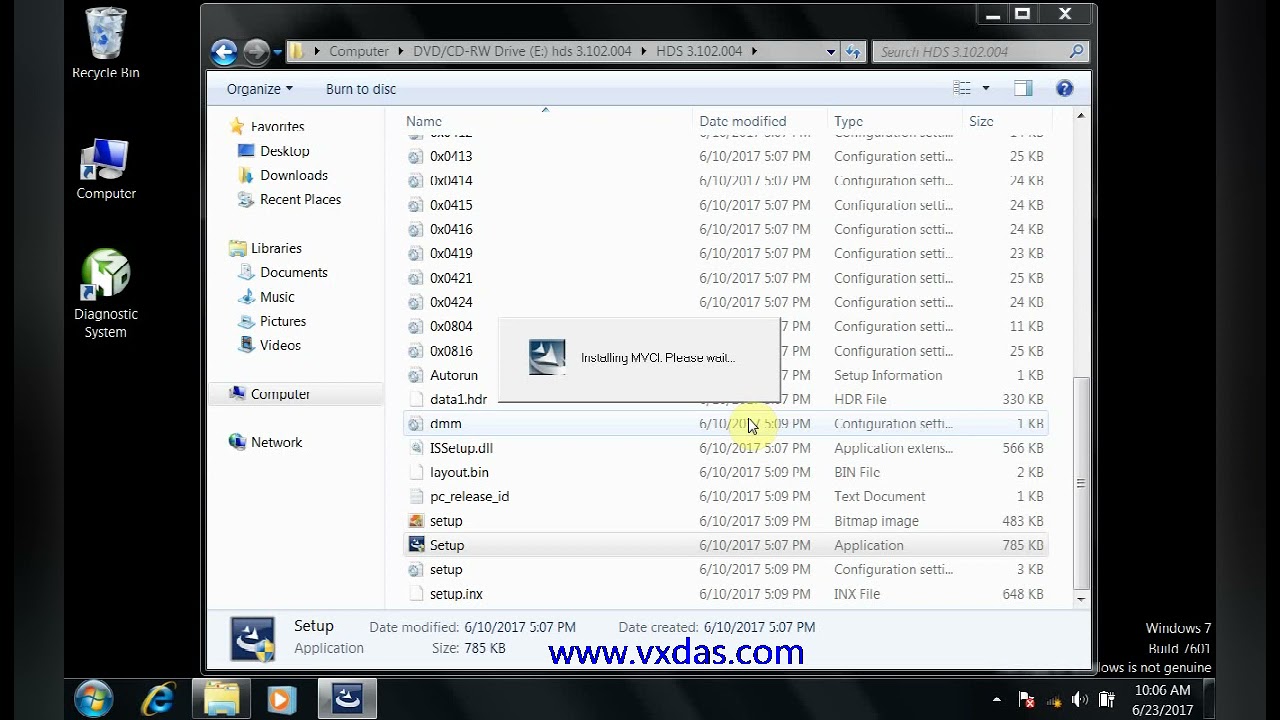The height and width of the screenshot is (720, 1280).
Task: Click the scrollbar down arrow
Action: [x=1080, y=599]
